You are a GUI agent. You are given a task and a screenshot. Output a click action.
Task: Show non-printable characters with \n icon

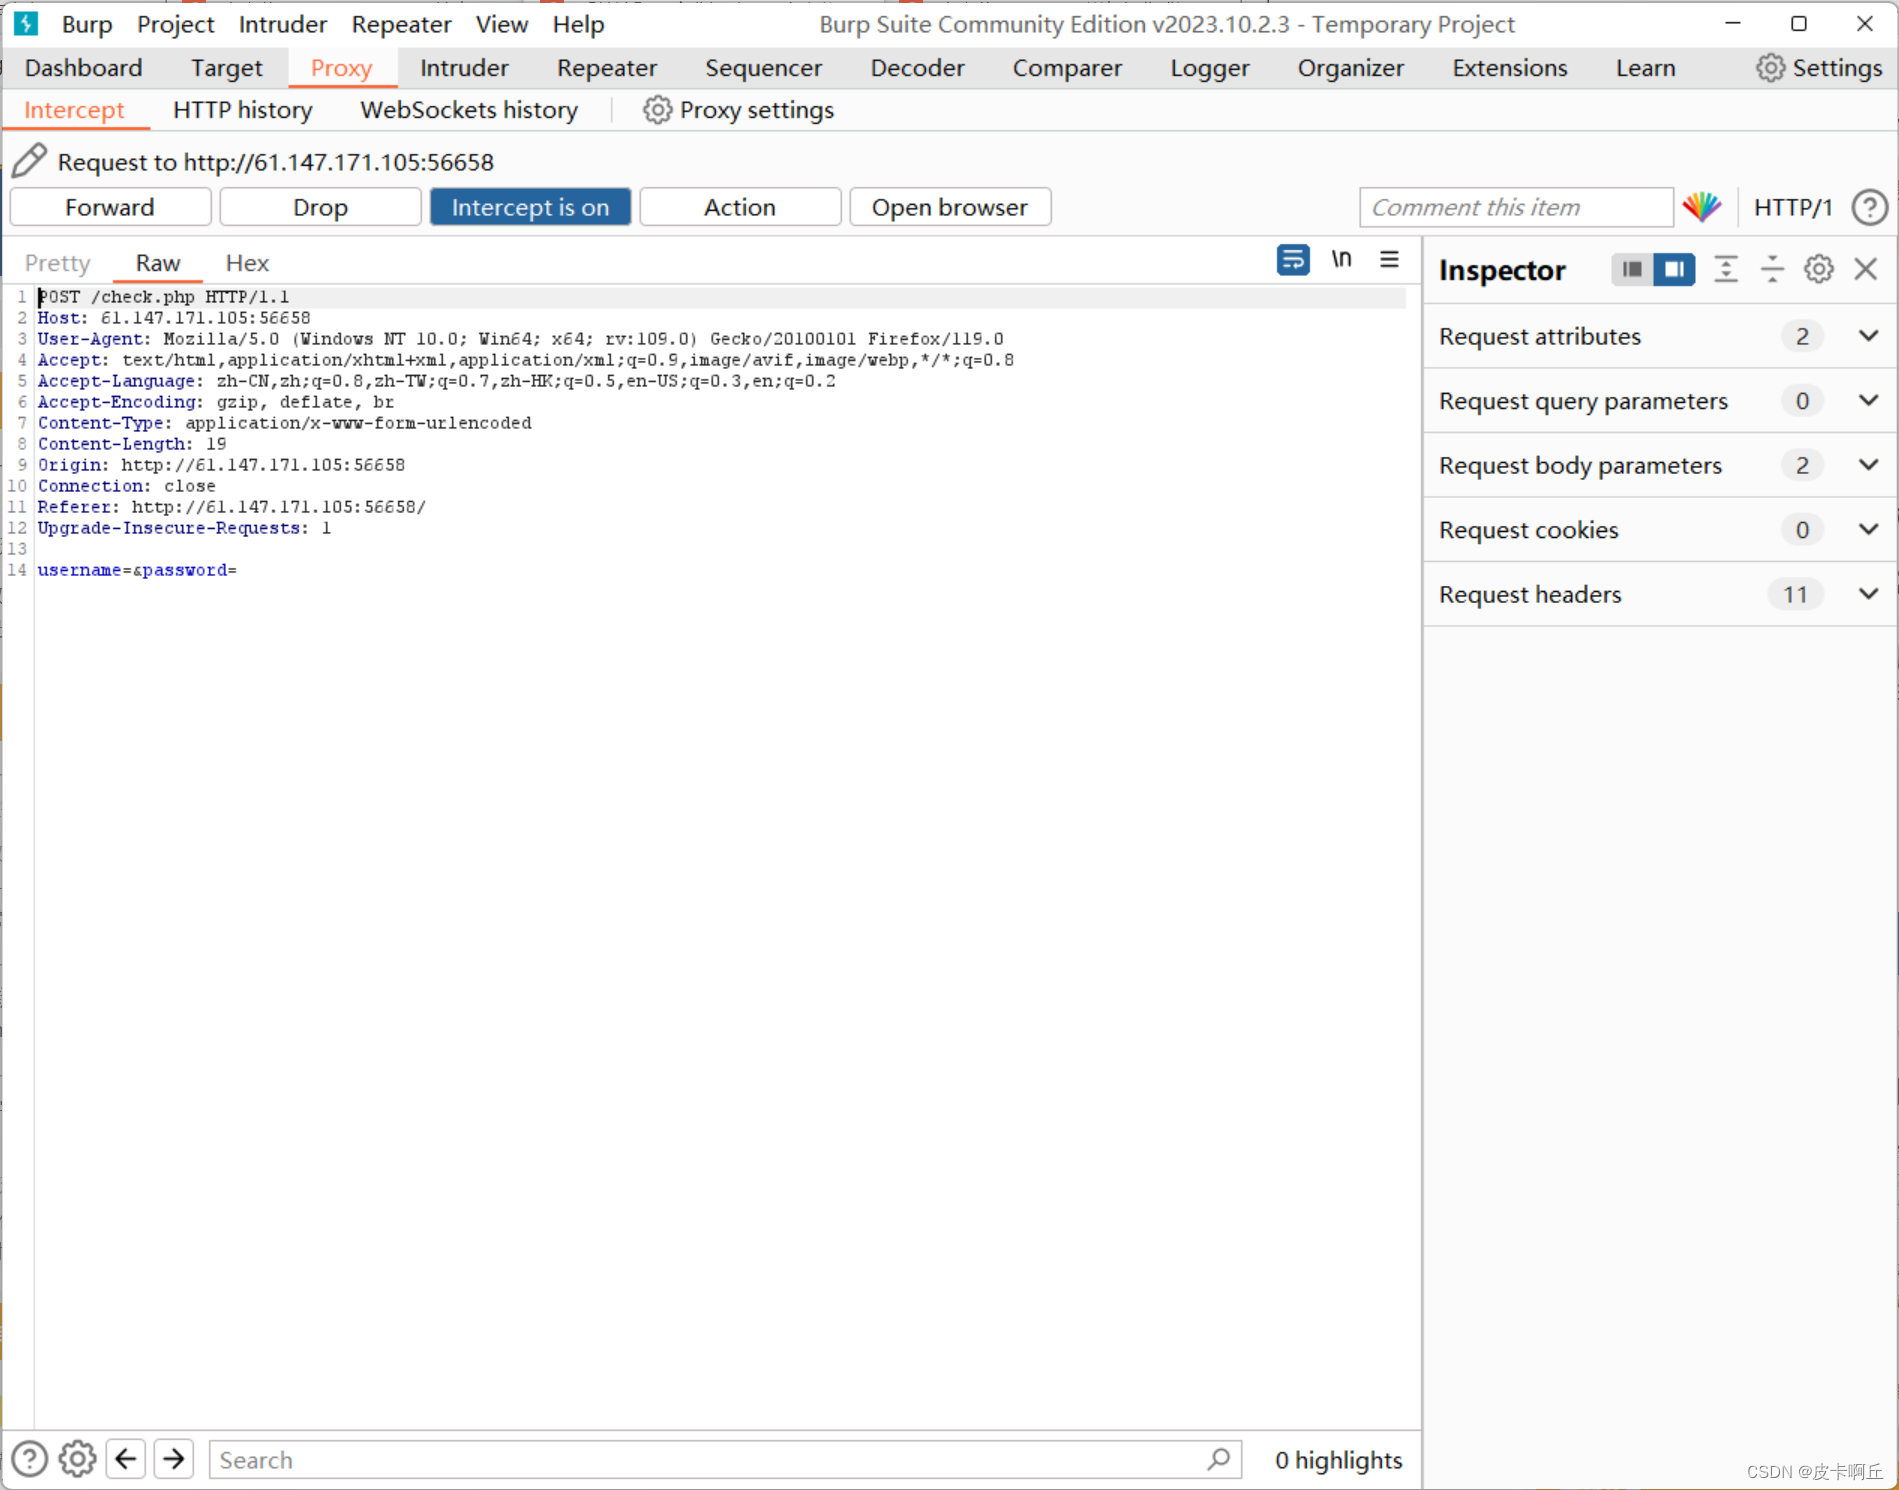coord(1342,259)
